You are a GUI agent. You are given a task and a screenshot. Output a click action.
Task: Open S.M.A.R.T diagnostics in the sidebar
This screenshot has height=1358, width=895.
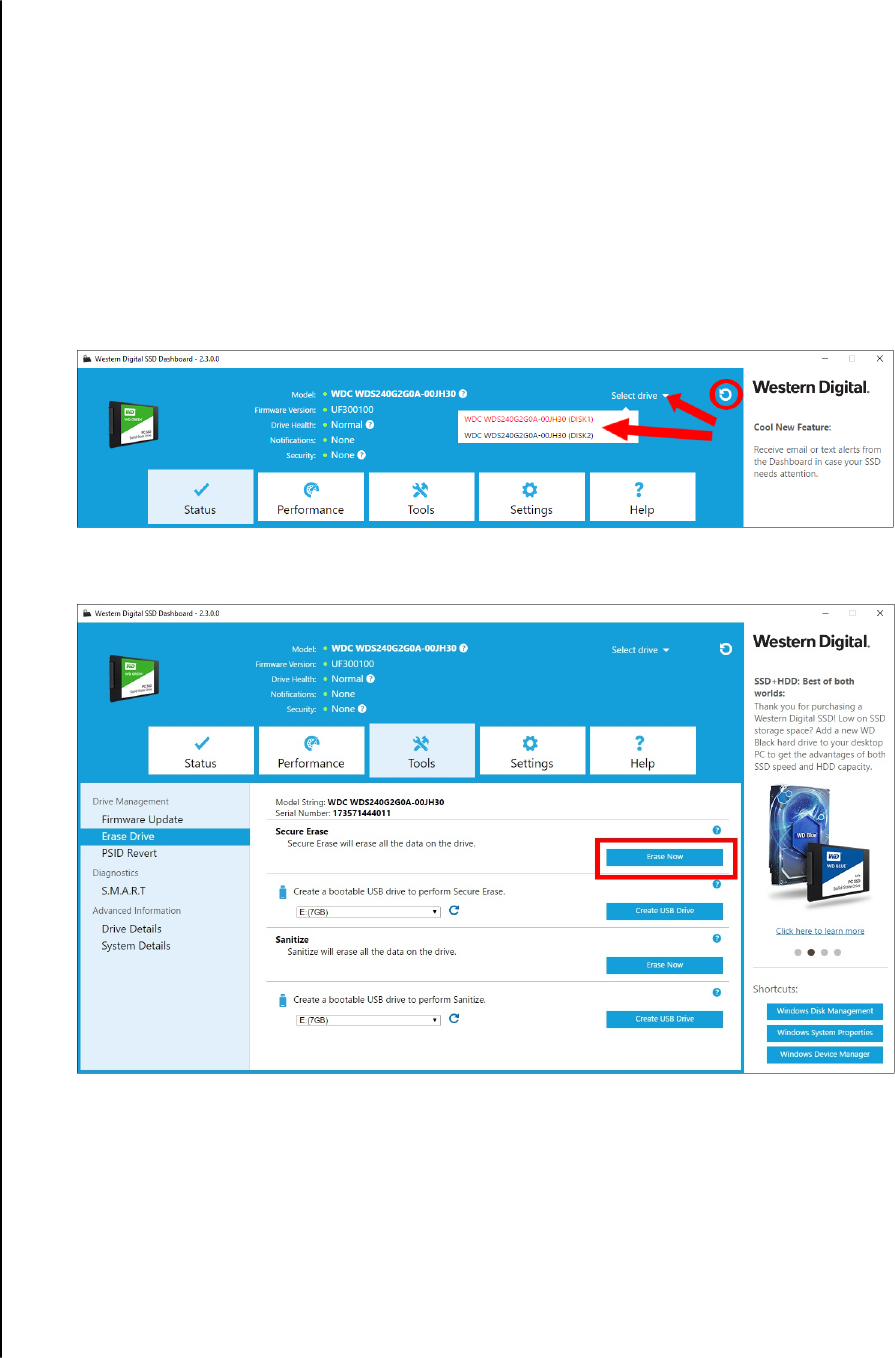click(124, 890)
